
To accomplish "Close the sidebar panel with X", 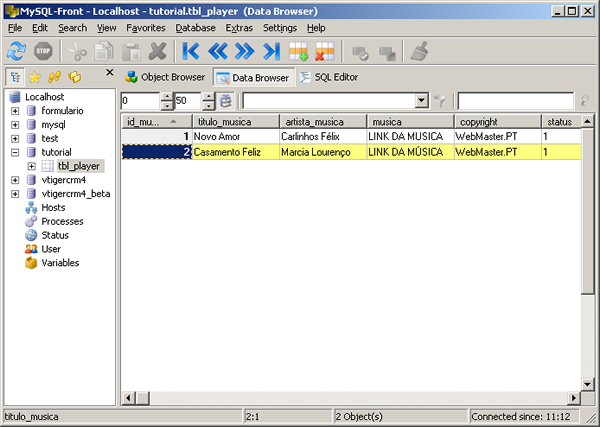I will 110,72.
